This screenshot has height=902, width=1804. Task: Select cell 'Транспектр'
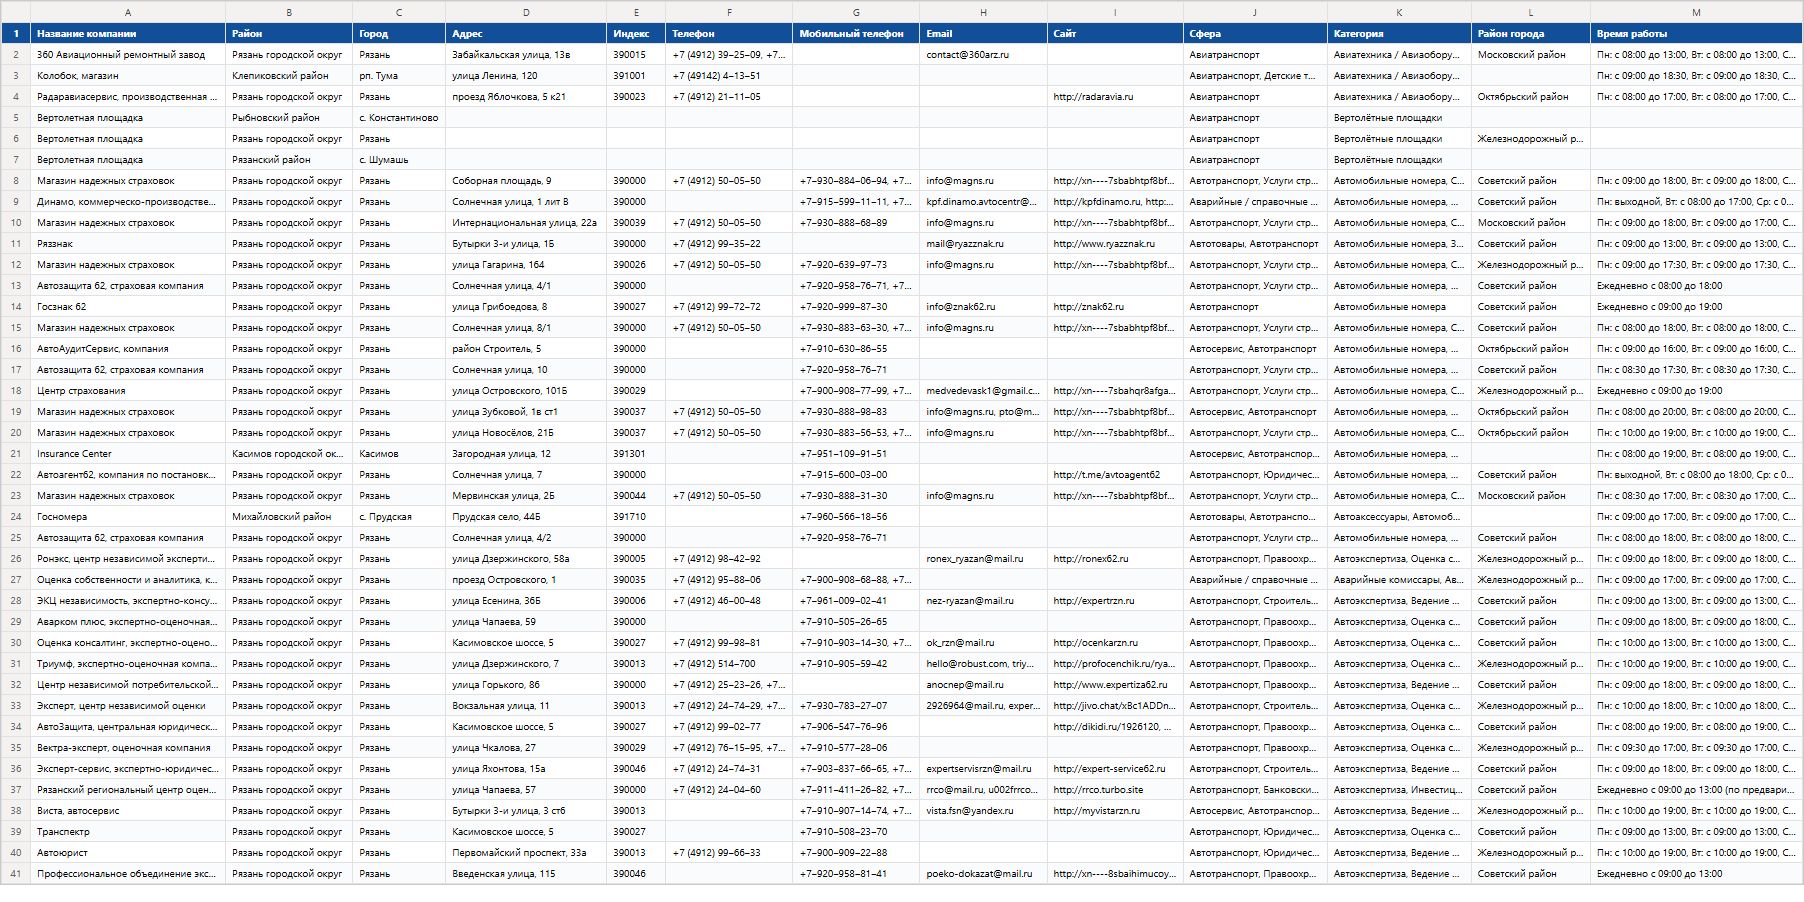[128, 832]
